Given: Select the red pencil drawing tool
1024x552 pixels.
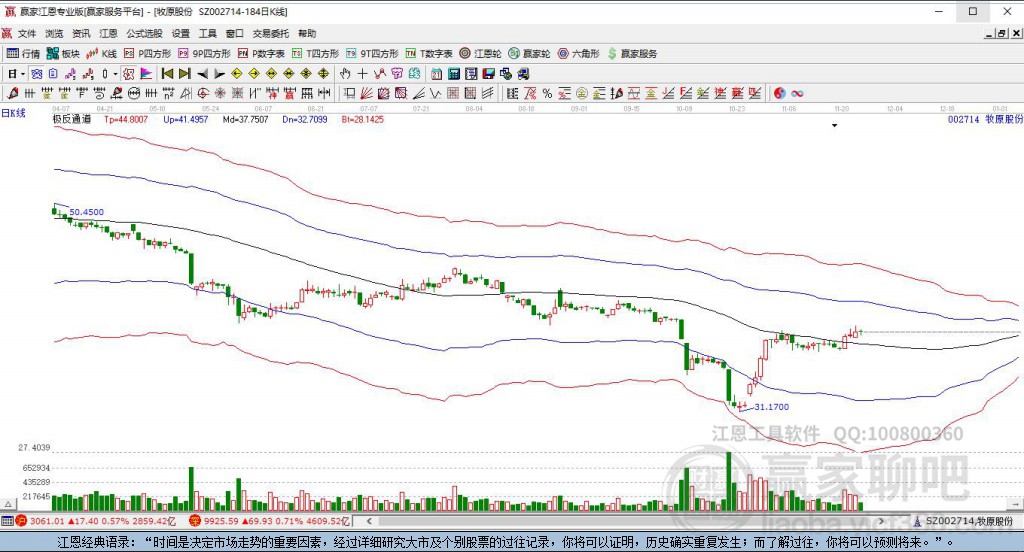Looking at the screenshot, I should tap(12, 93).
